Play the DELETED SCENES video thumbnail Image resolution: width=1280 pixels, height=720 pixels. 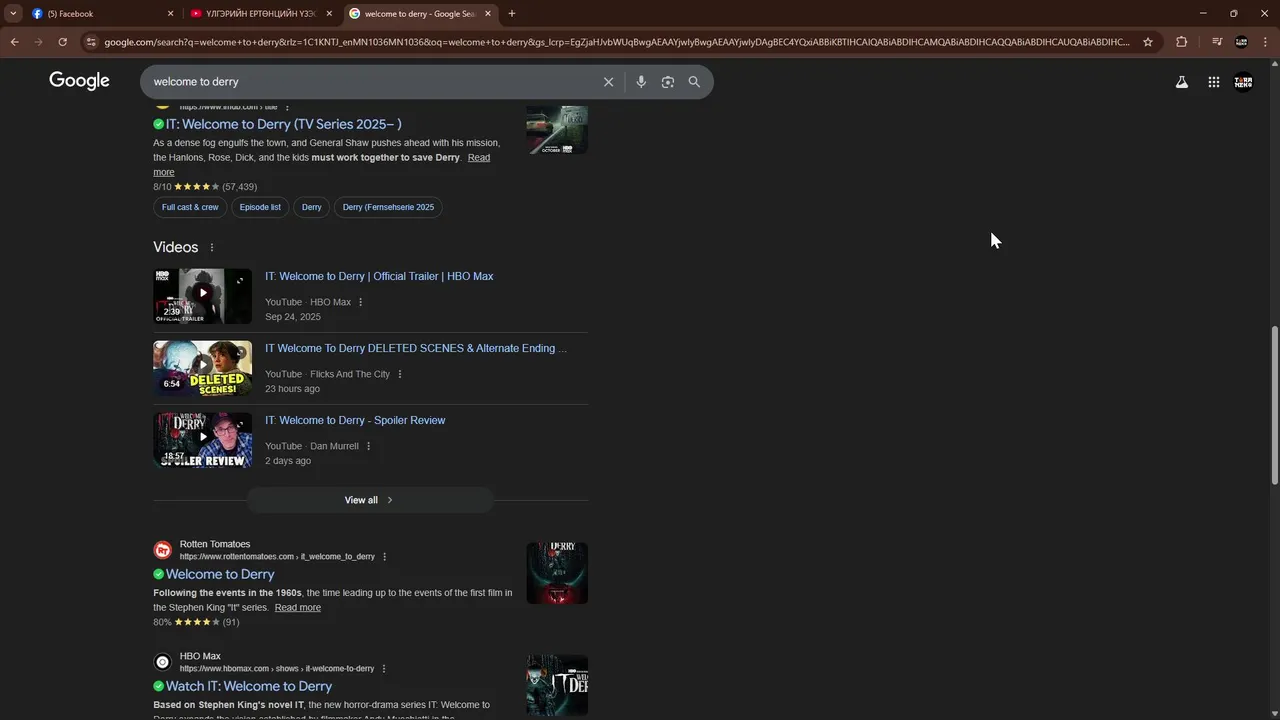click(202, 368)
